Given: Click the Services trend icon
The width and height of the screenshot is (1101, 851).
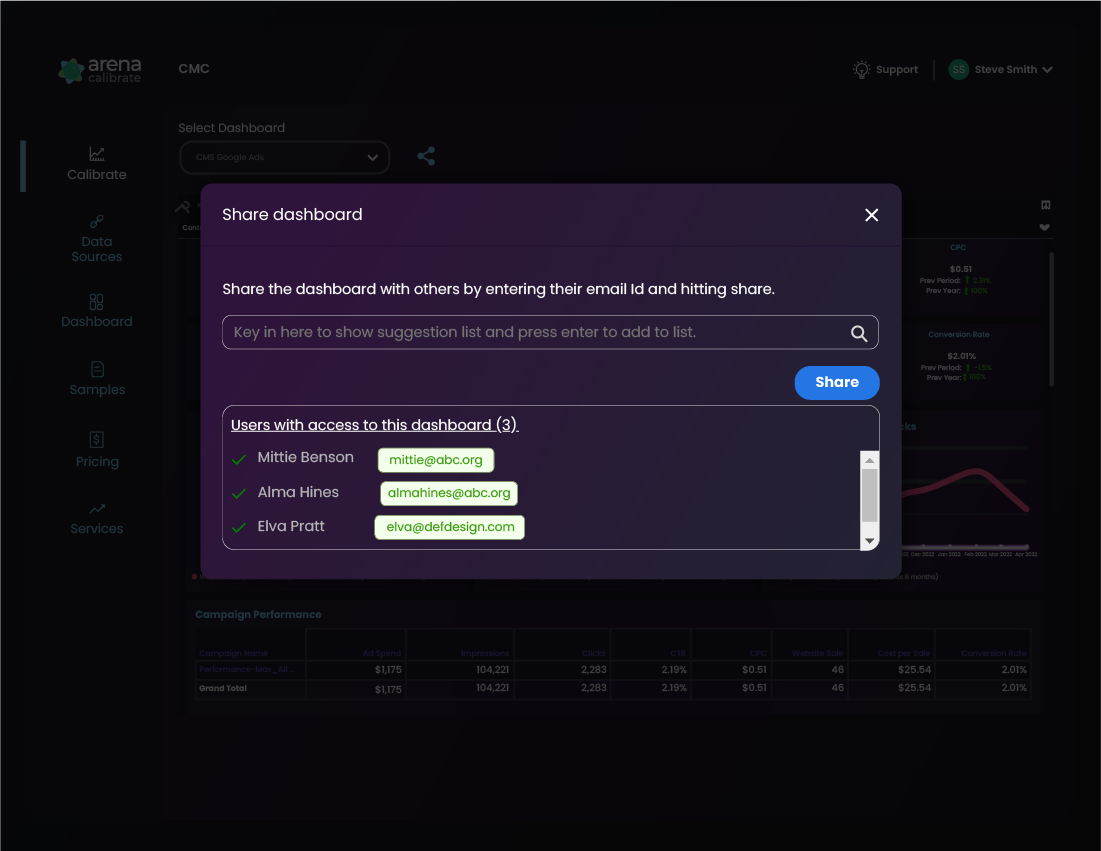Looking at the screenshot, I should pyautogui.click(x=97, y=509).
